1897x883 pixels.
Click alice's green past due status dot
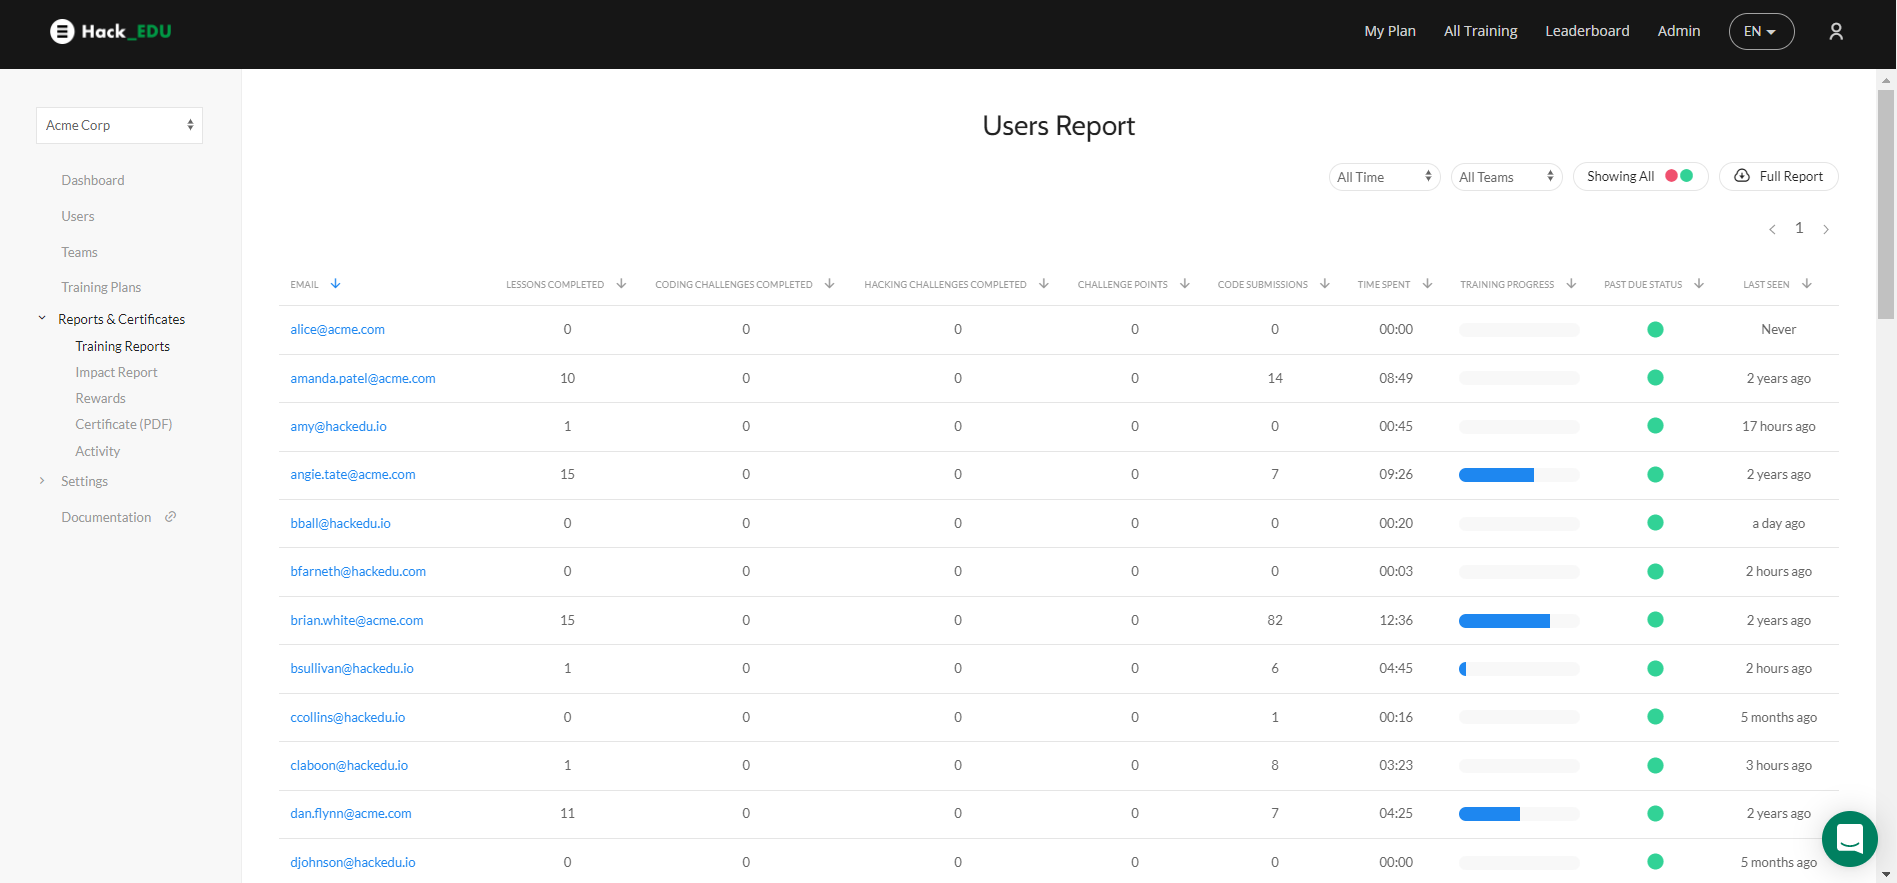pos(1655,330)
